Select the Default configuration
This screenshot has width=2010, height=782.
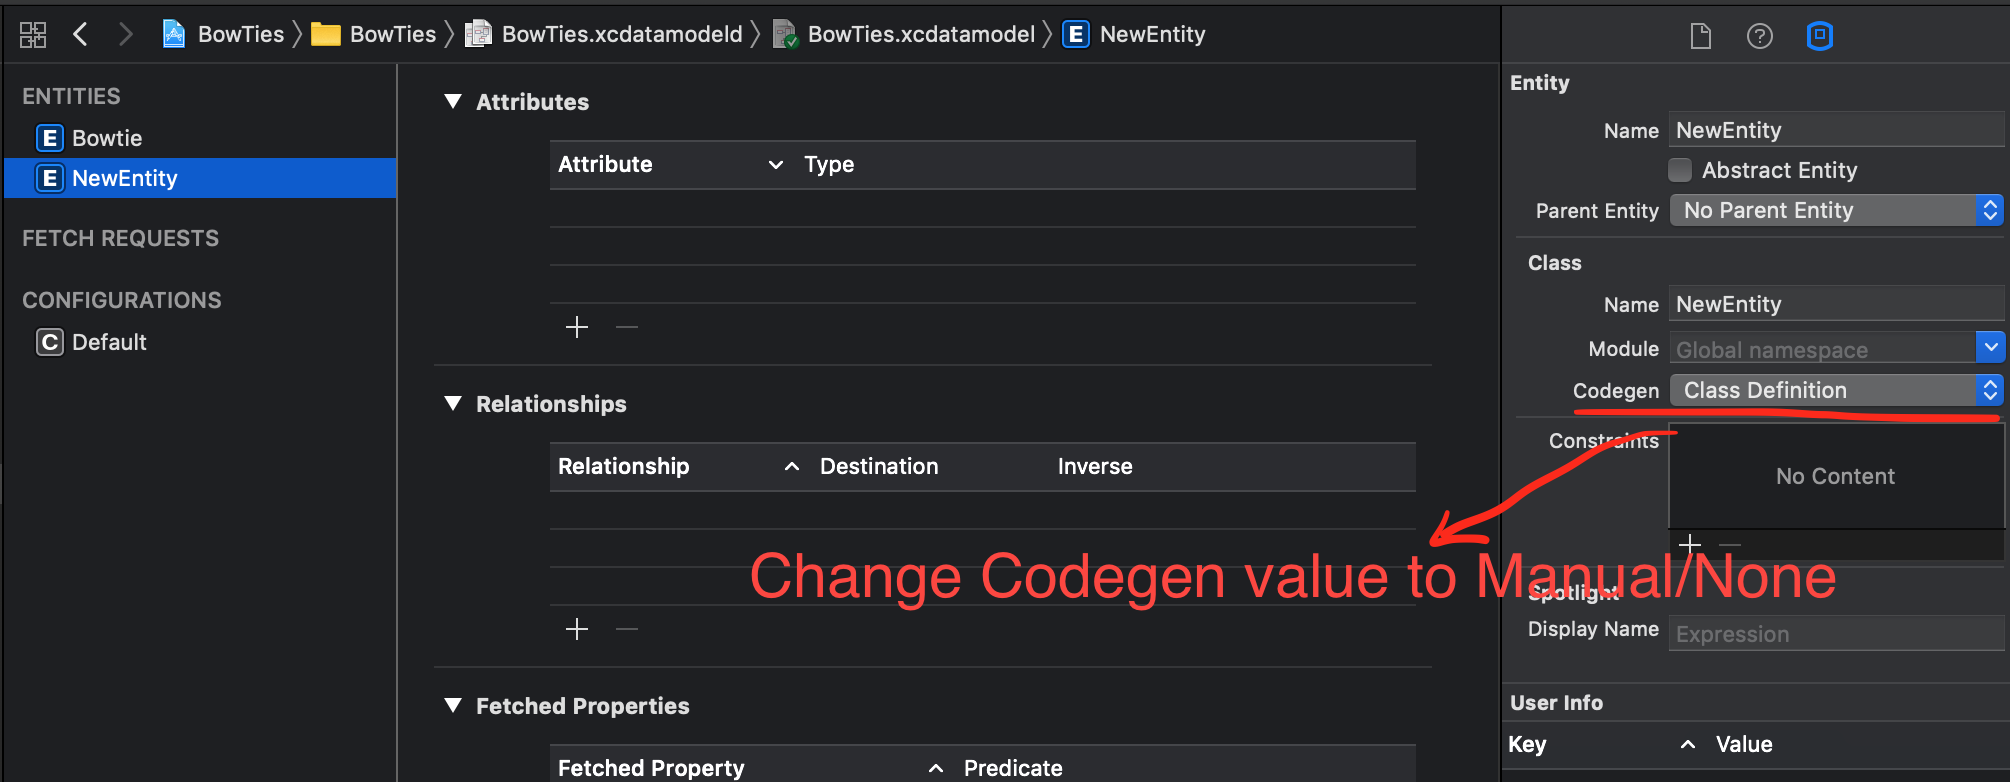click(x=108, y=342)
